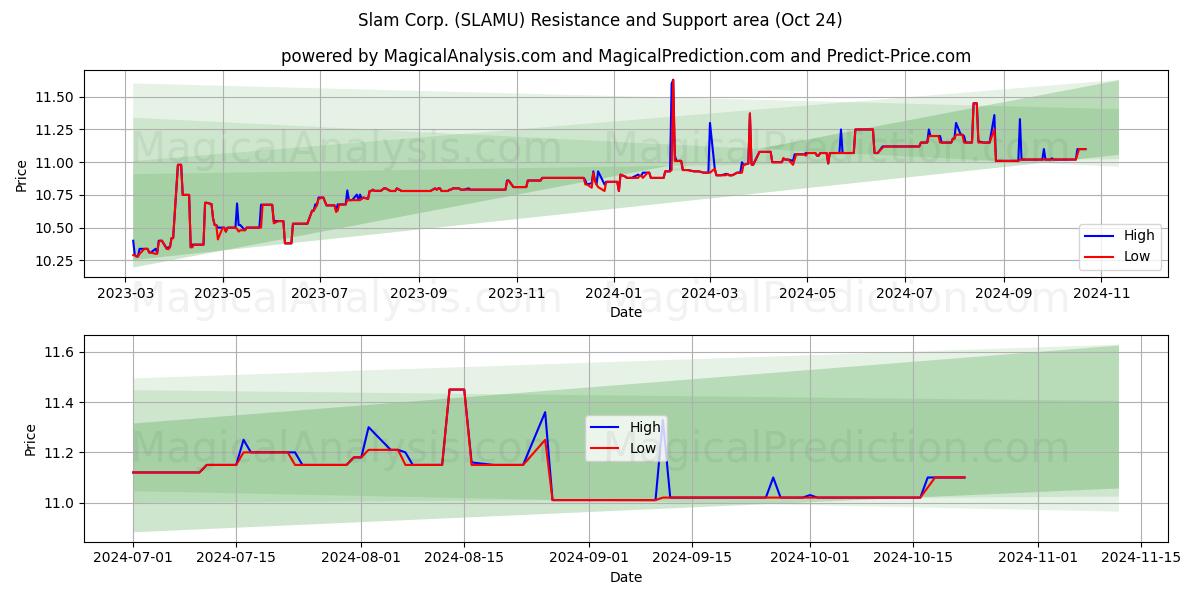Click the chart title 'Slam Corp. (SLAMU) Resistance and Support area (Oct 24)'

[x=600, y=20]
